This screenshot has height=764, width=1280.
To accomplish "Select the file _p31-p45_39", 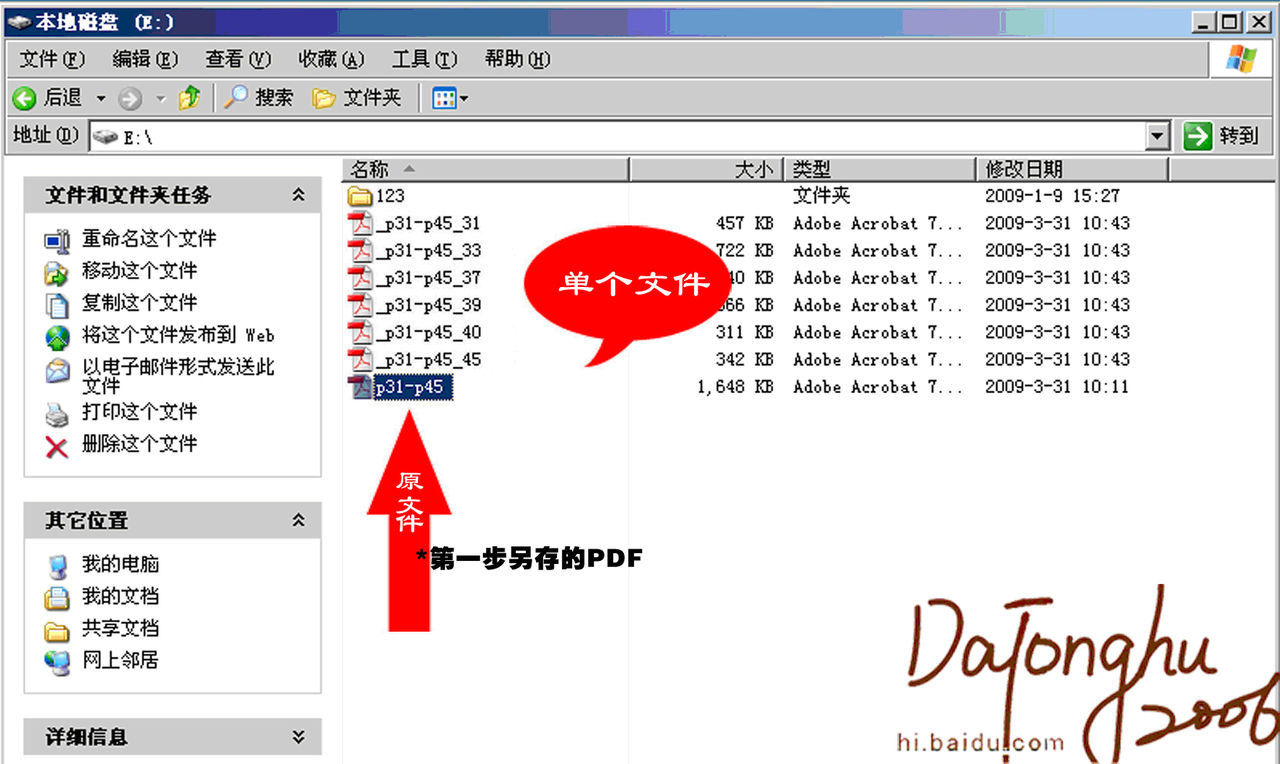I will pos(428,305).
